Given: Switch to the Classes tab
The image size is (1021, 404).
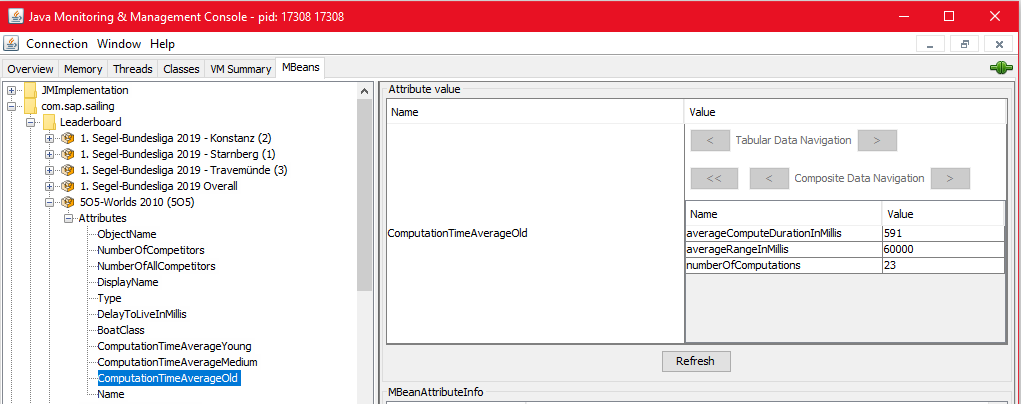Looking at the screenshot, I should [x=181, y=68].
